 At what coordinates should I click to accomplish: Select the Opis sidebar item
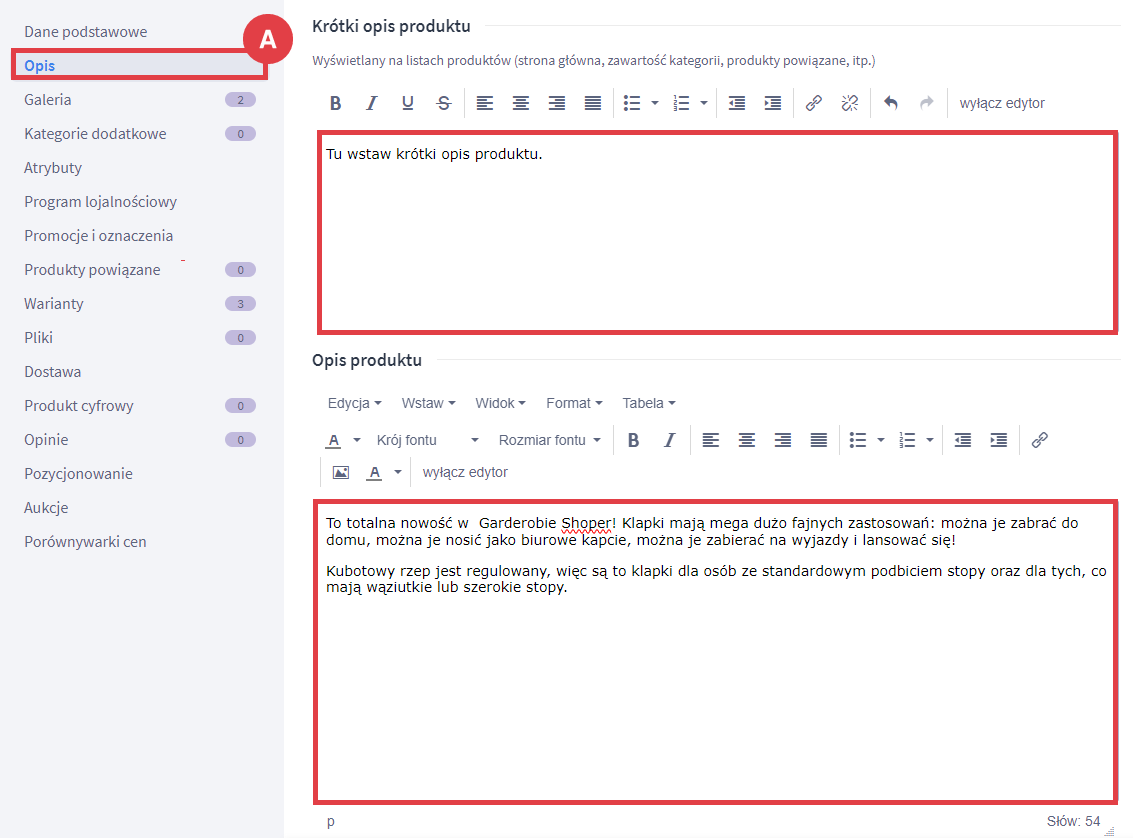pos(139,66)
